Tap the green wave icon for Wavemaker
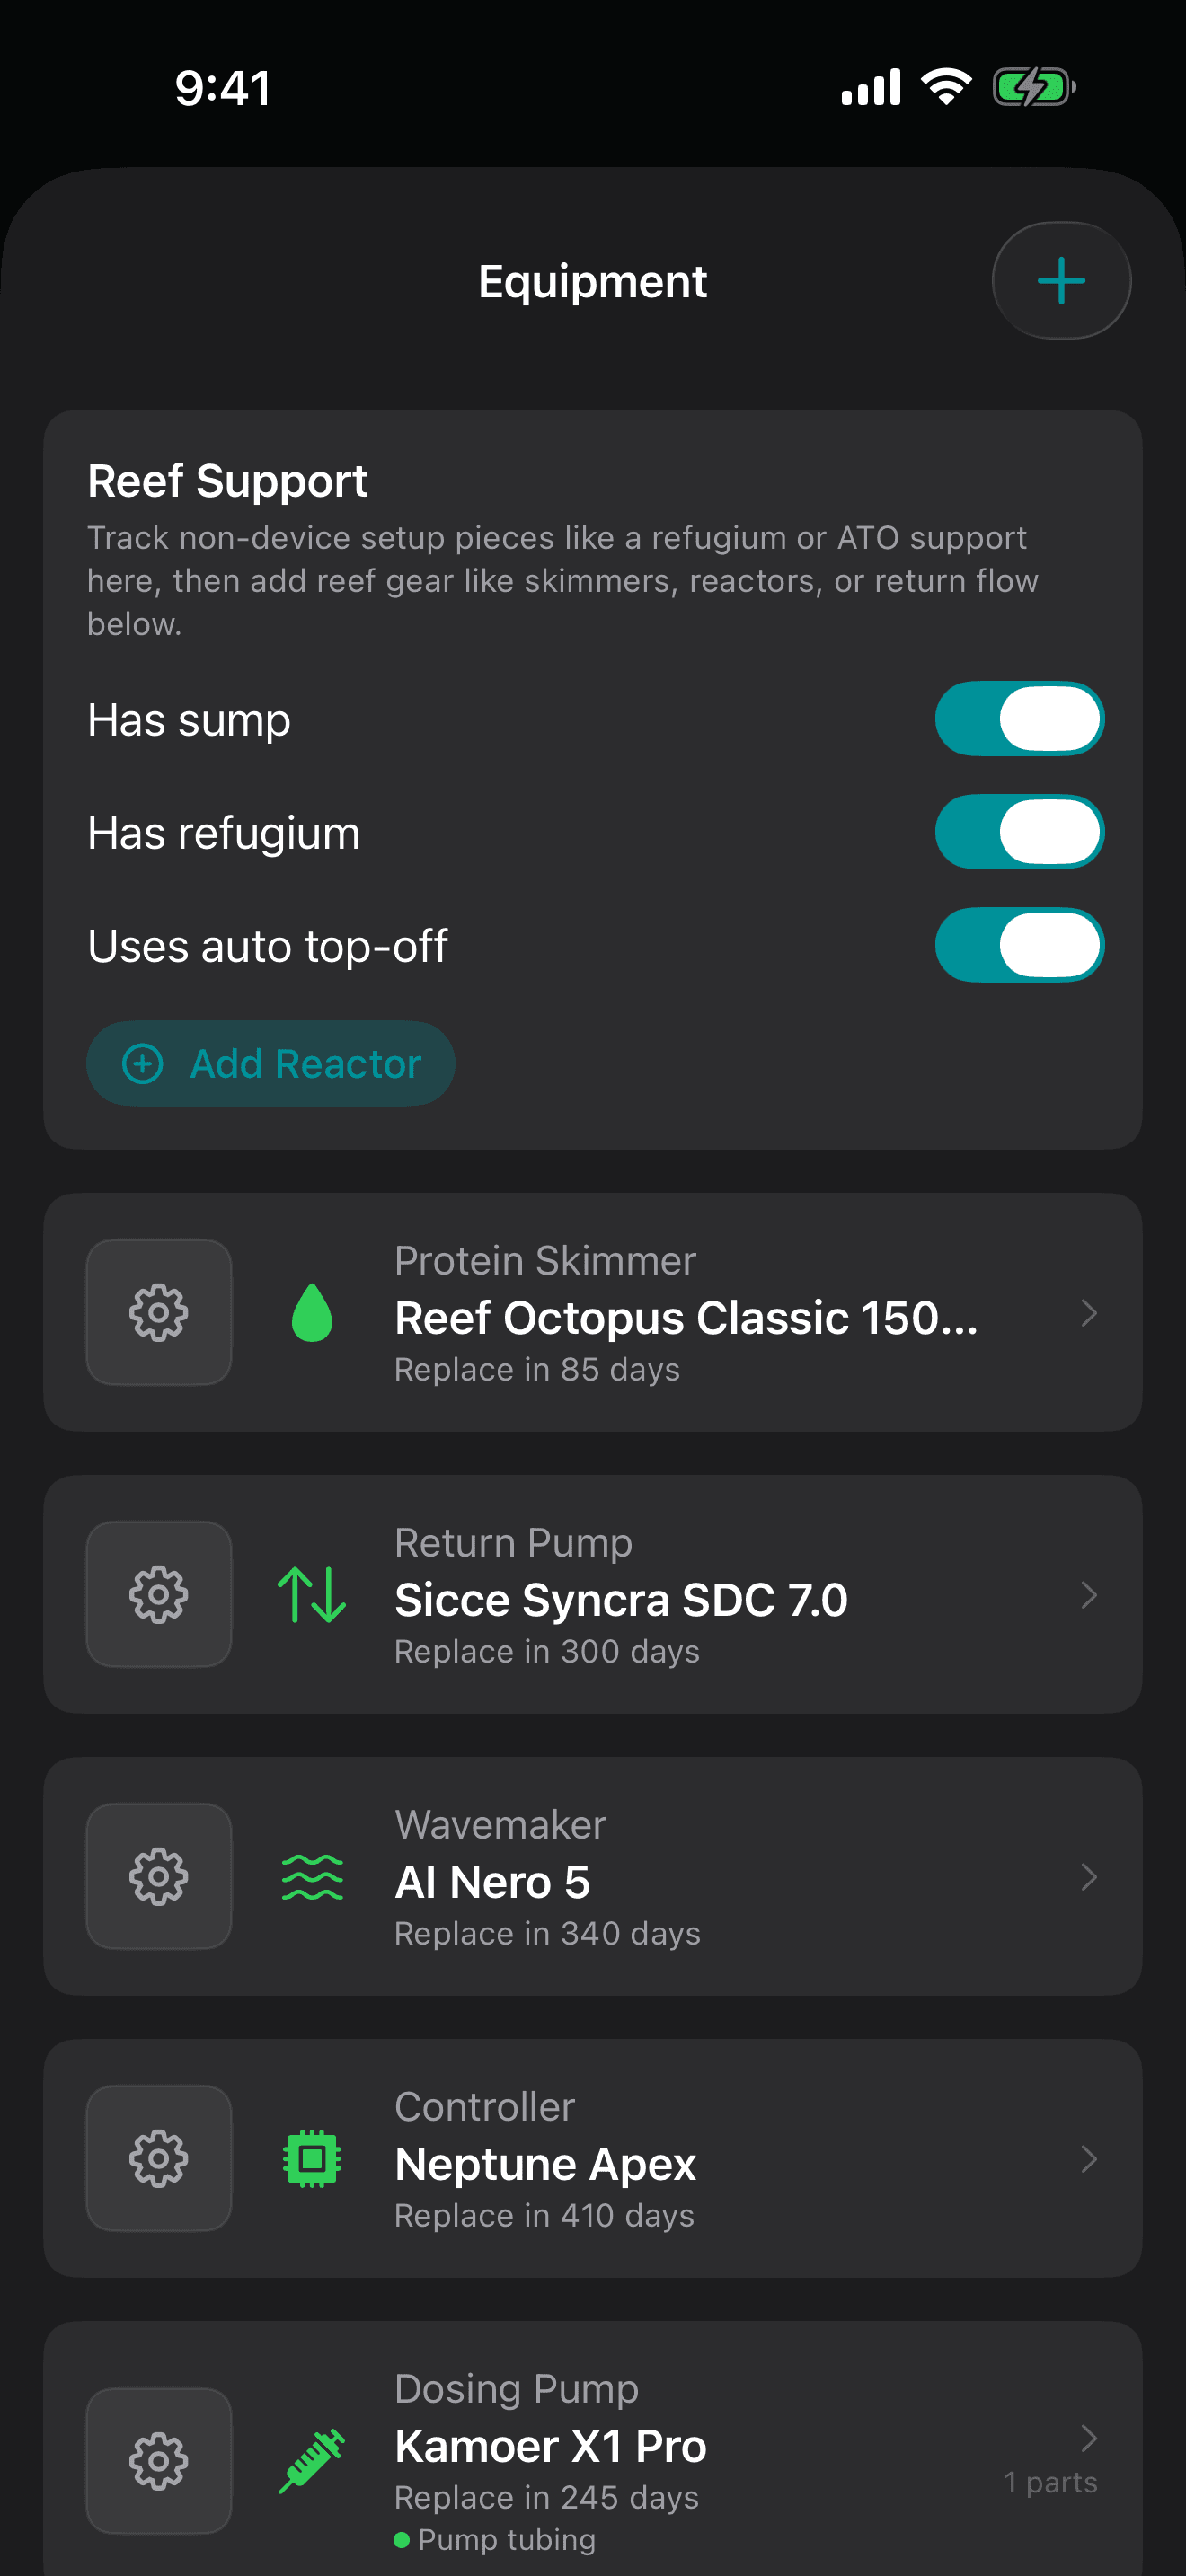 click(312, 1876)
